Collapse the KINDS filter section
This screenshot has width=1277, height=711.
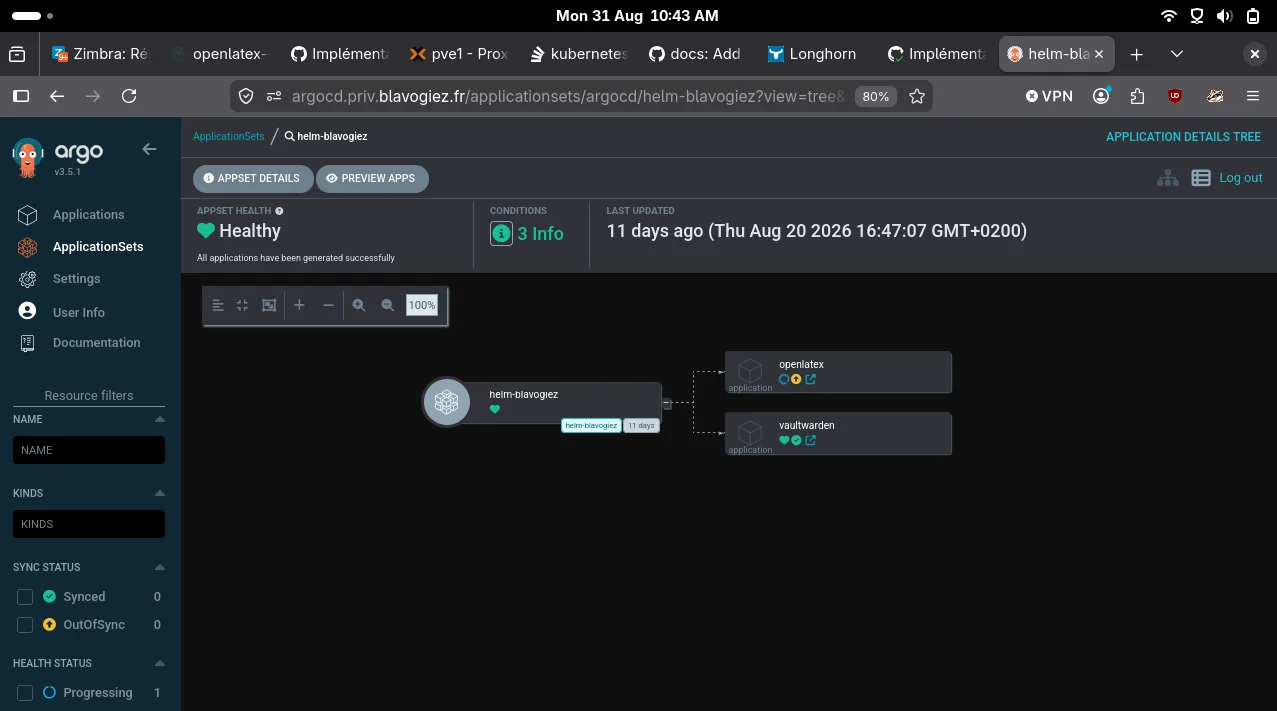pos(160,493)
